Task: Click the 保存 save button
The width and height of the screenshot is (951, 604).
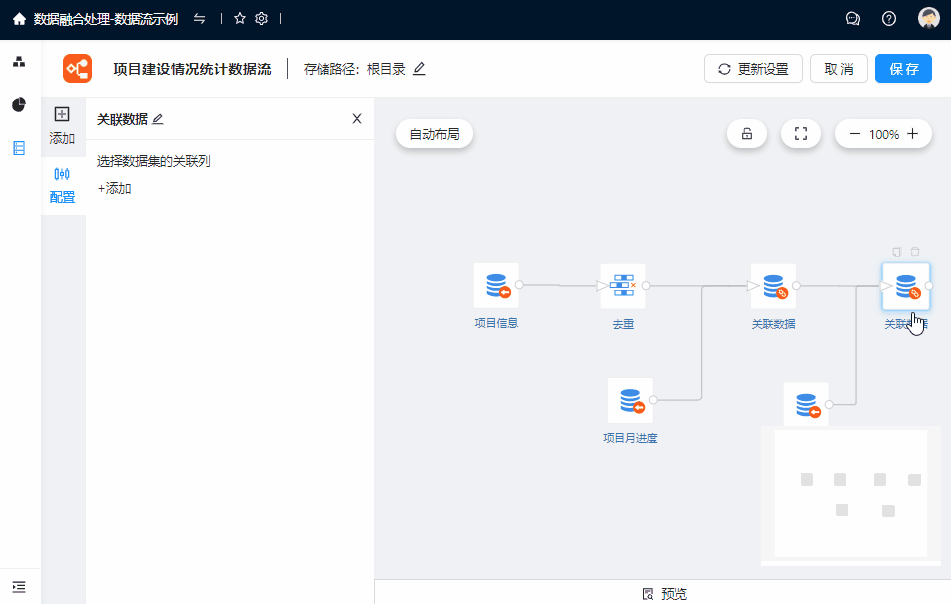Action: [903, 69]
